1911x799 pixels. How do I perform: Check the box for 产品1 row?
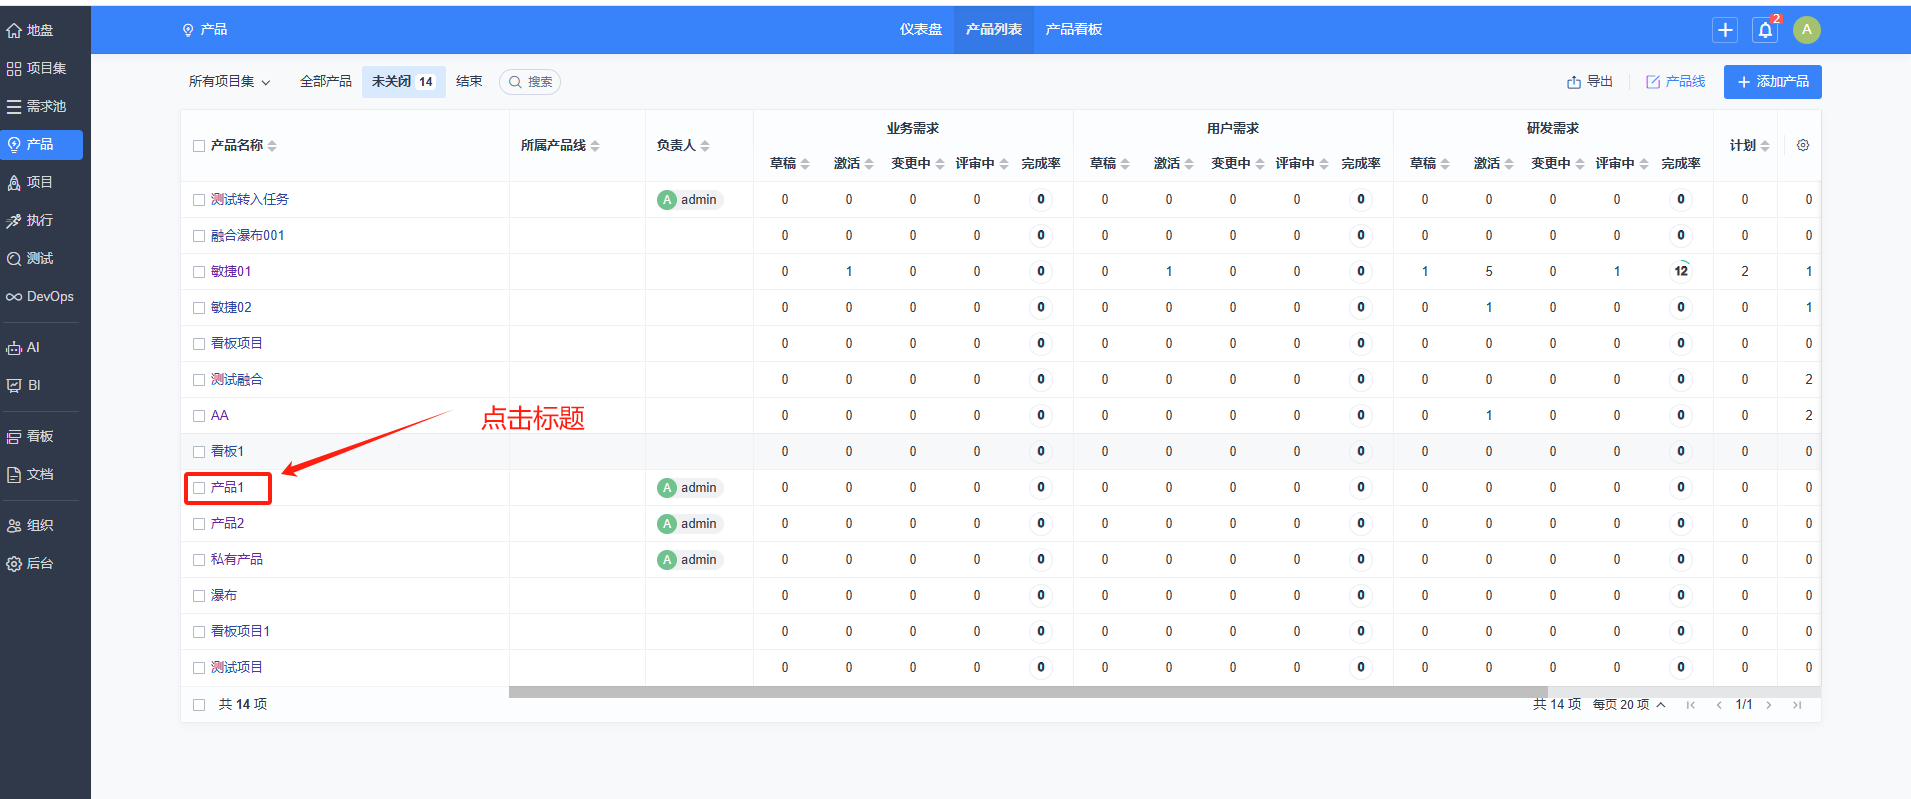click(x=199, y=488)
